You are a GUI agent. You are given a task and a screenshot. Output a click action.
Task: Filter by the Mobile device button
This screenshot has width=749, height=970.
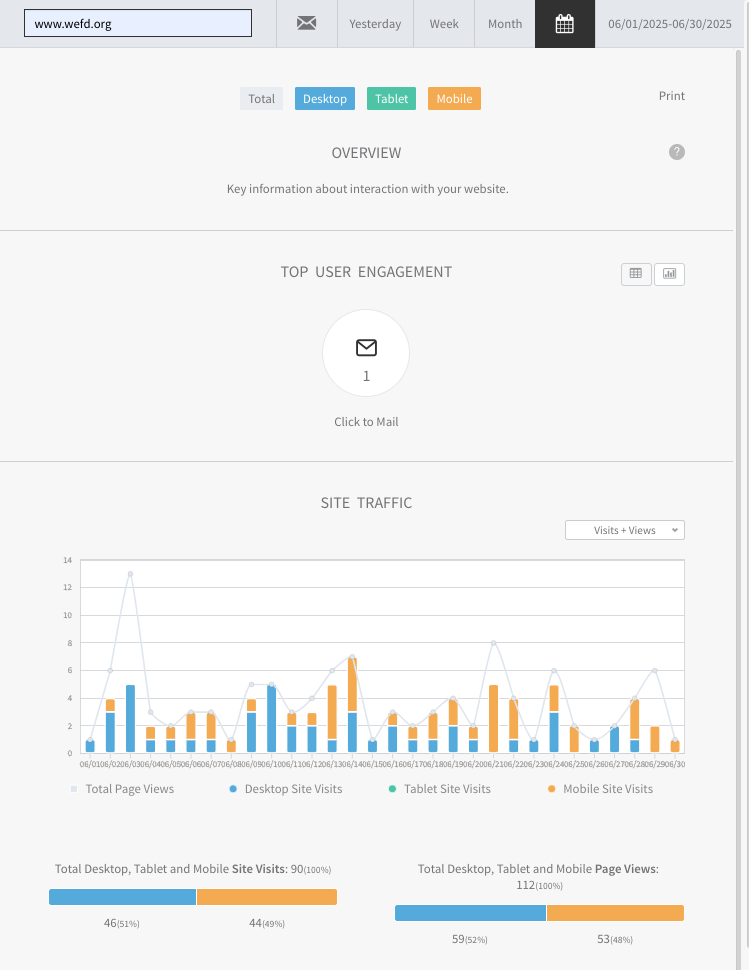455,98
